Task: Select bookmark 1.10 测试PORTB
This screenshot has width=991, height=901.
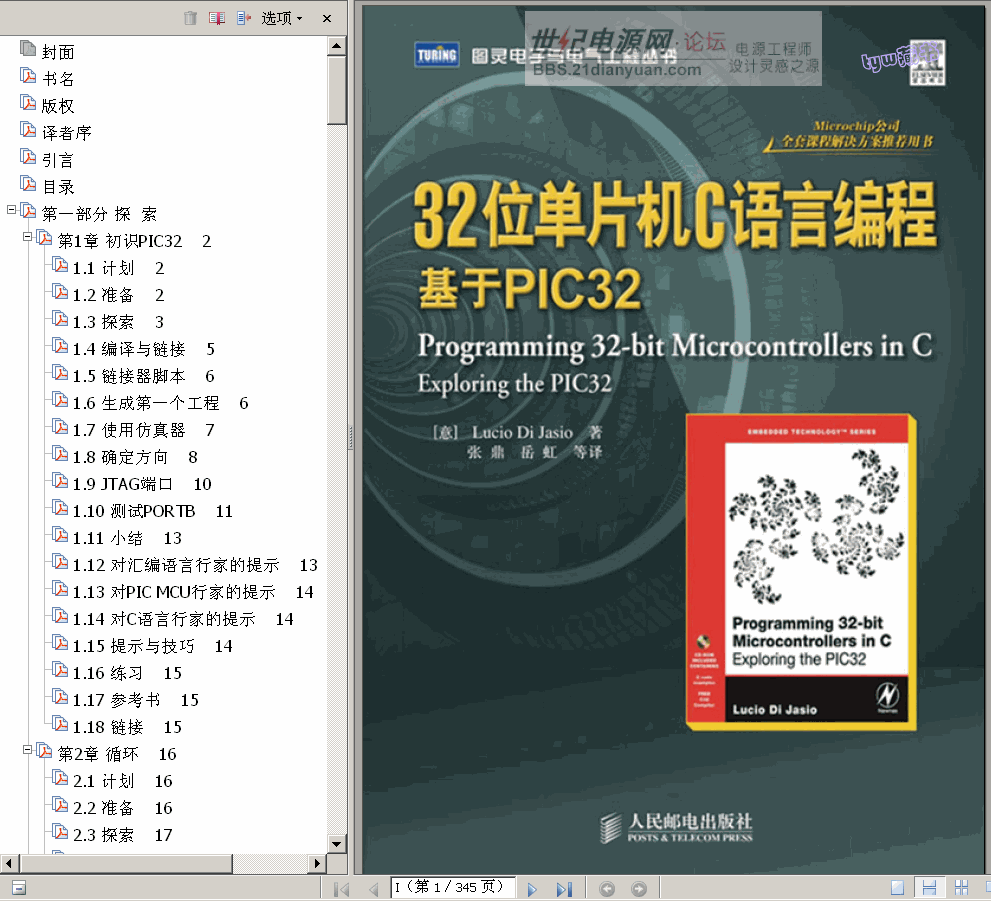Action: [x=153, y=511]
